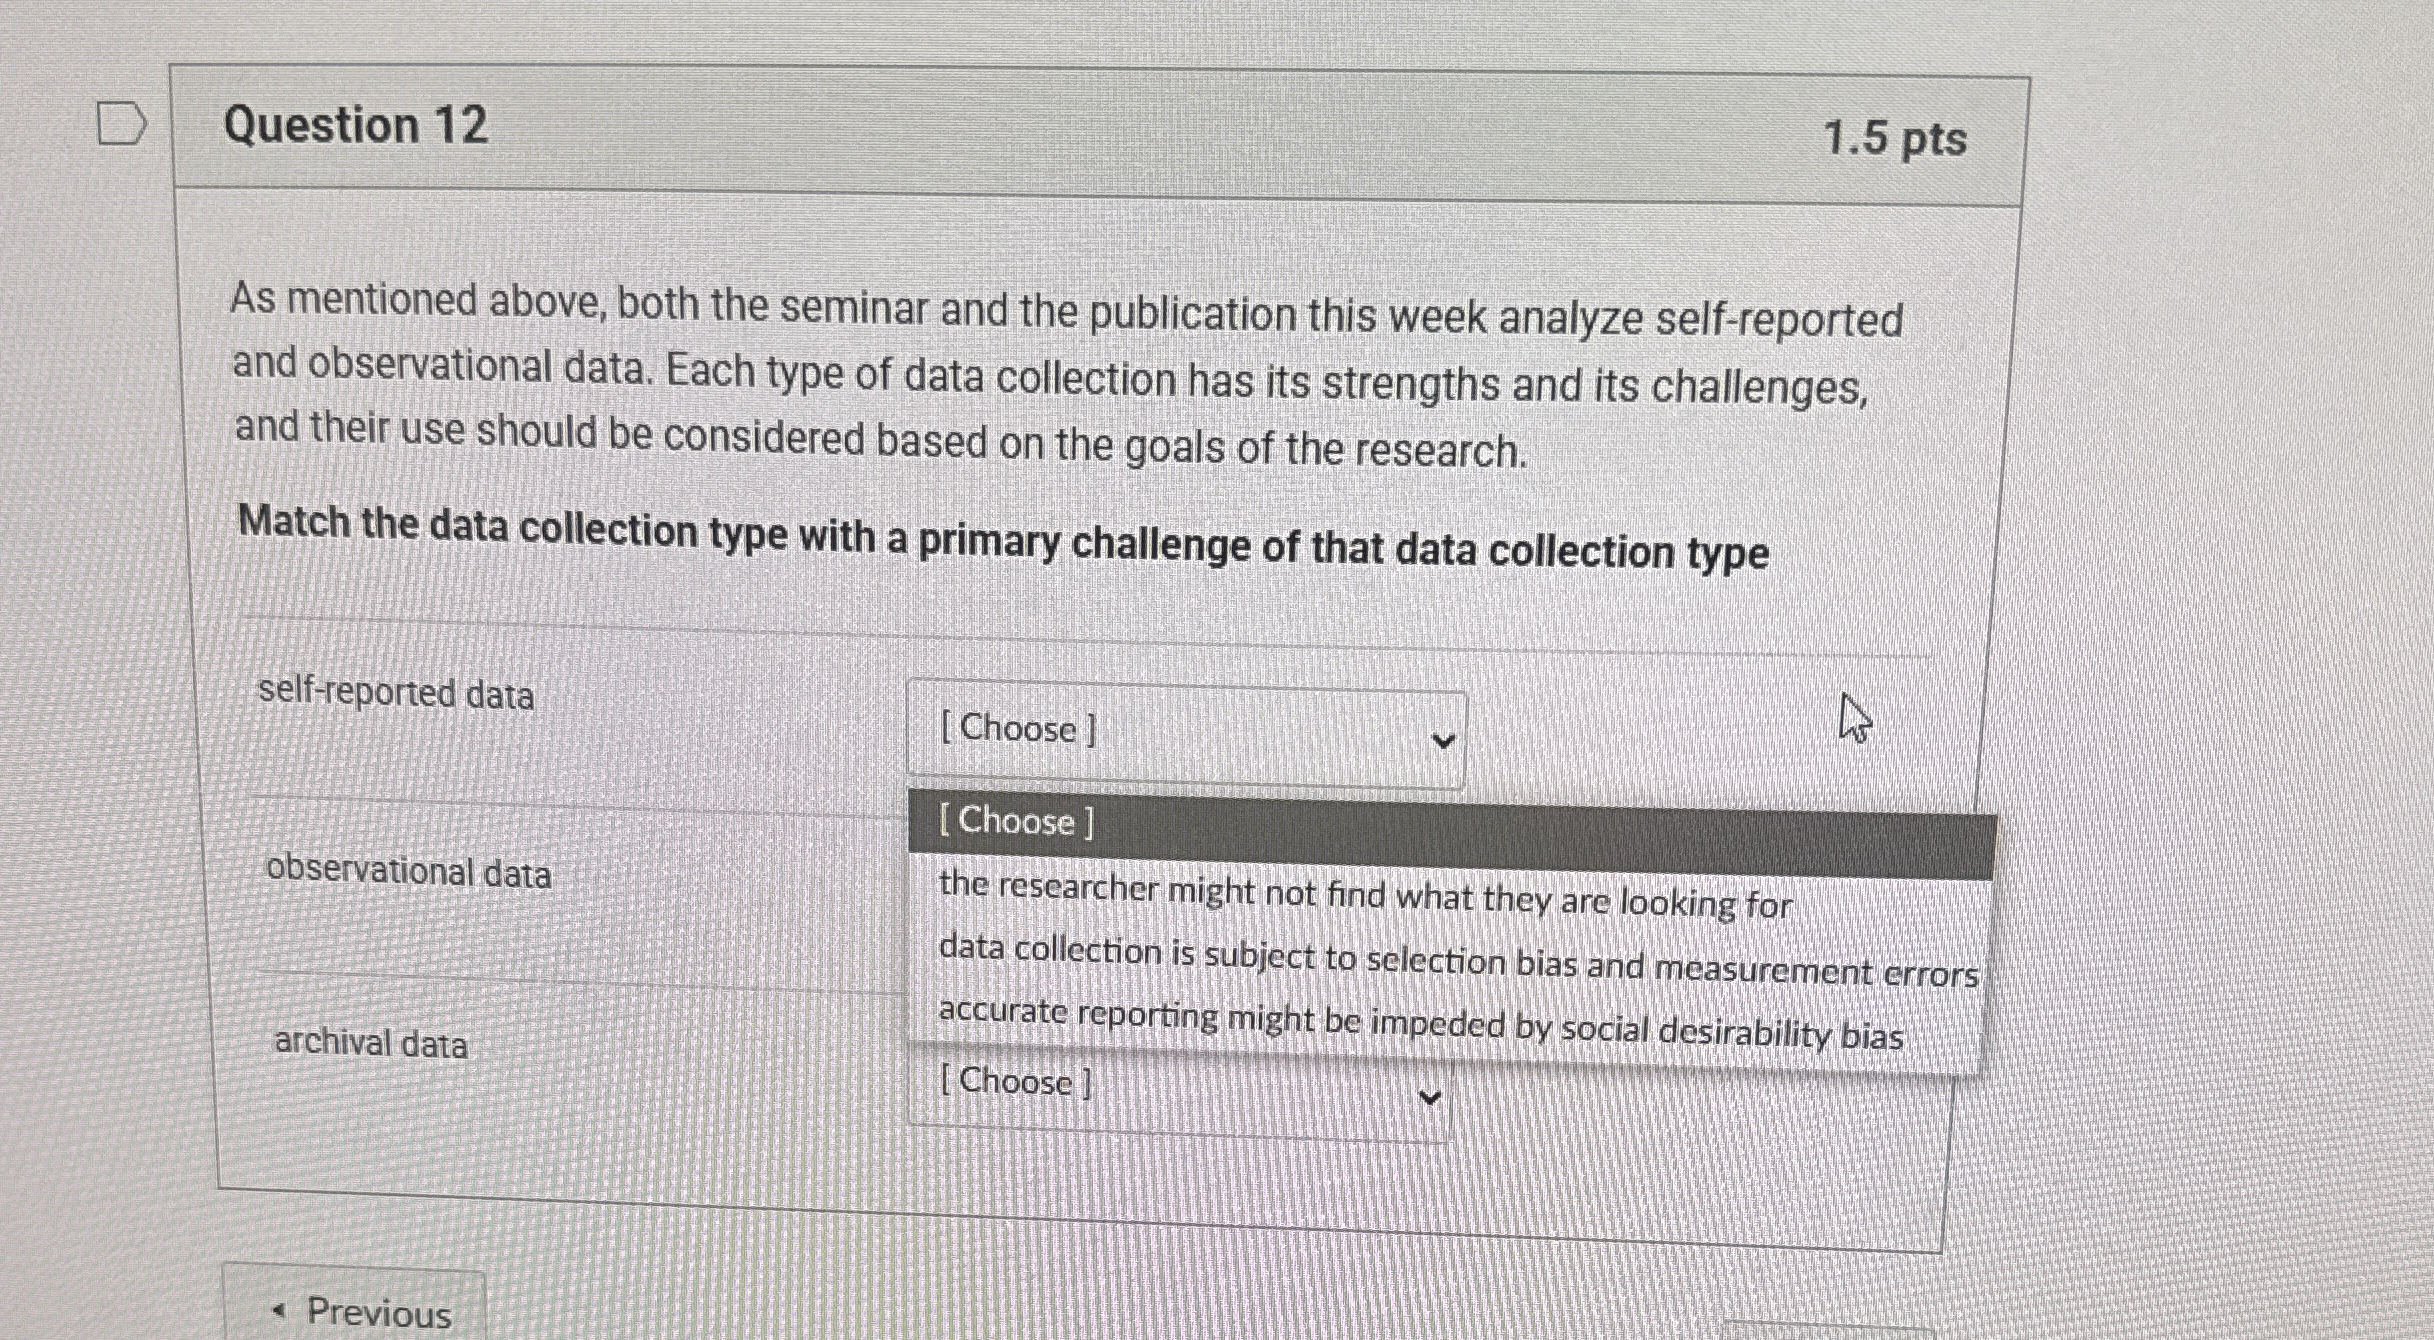Click the "1.5 pts" point value
The image size is (2434, 1340).
(x=1894, y=138)
